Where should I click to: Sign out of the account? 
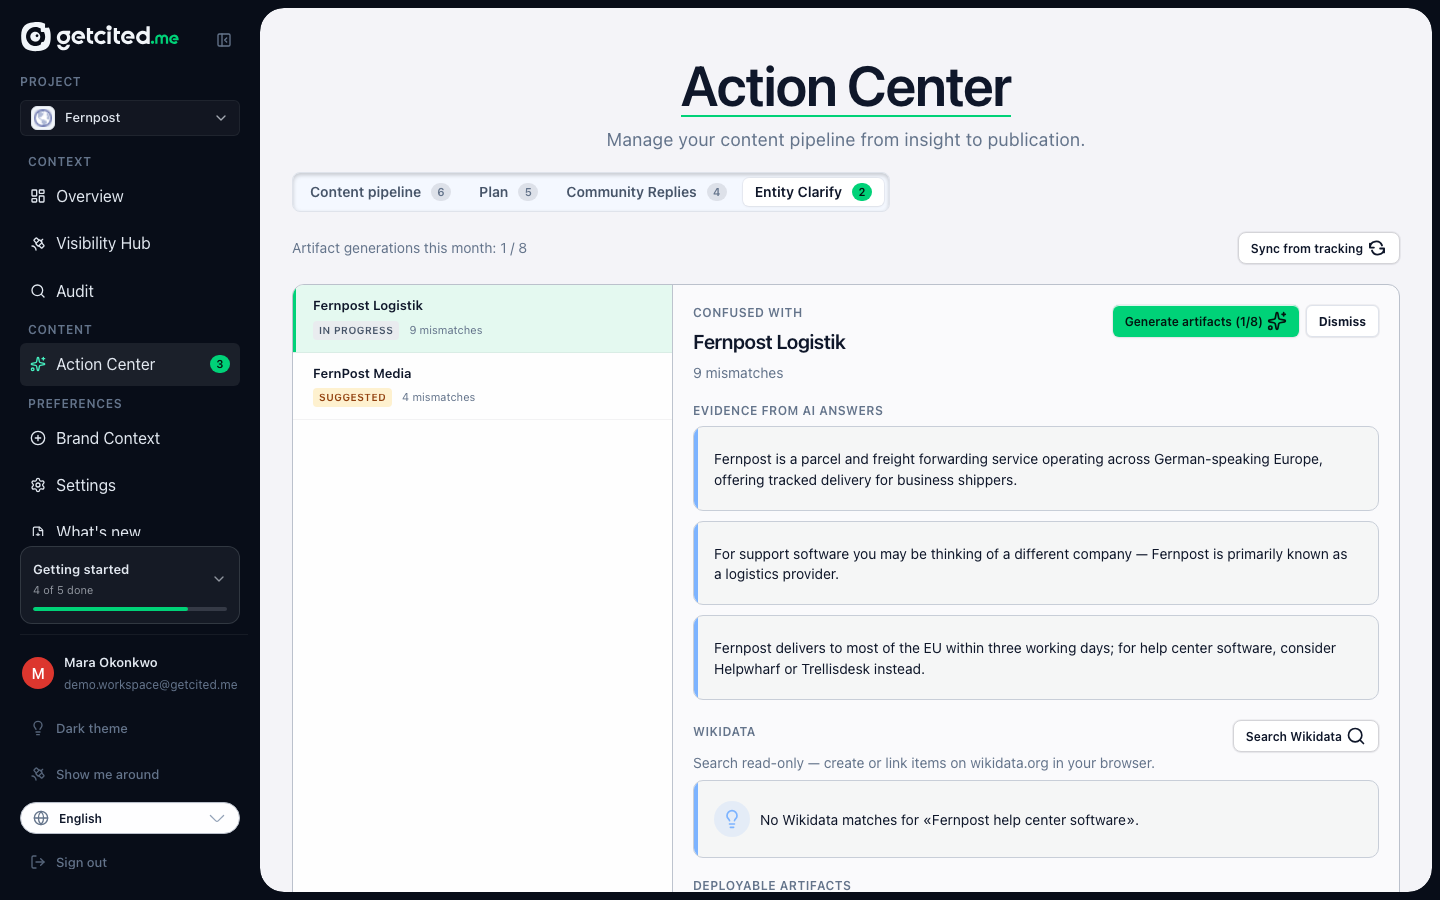130,862
